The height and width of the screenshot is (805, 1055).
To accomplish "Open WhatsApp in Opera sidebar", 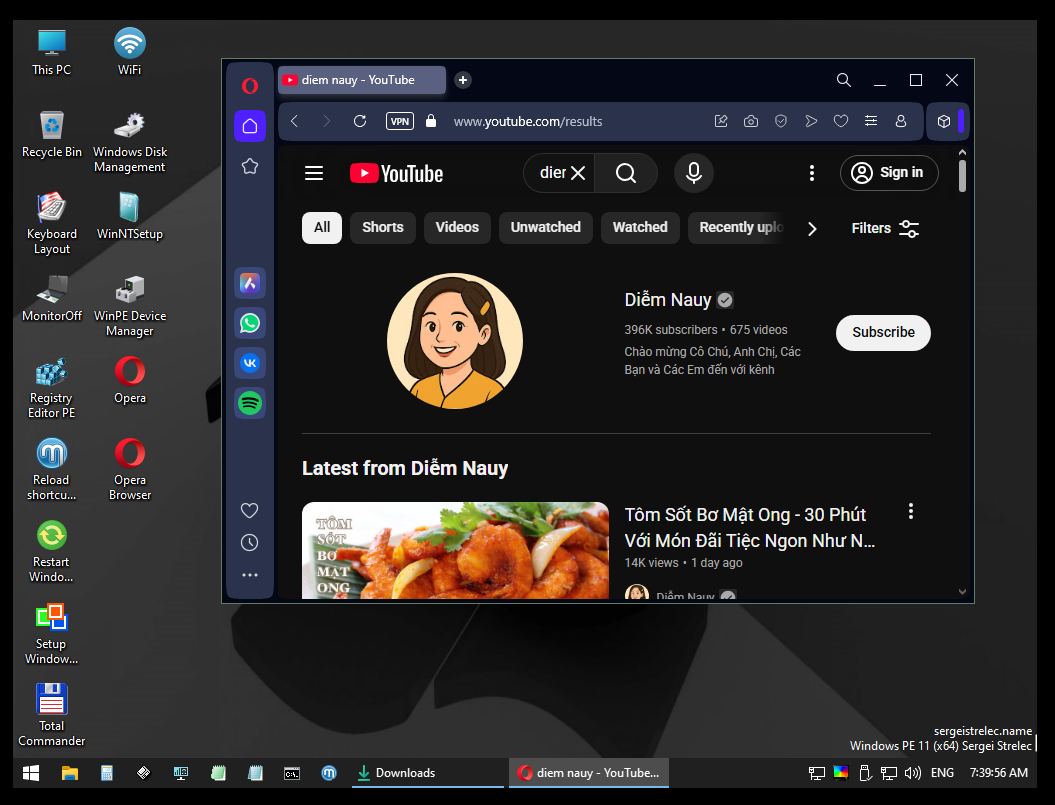I will coord(250,323).
